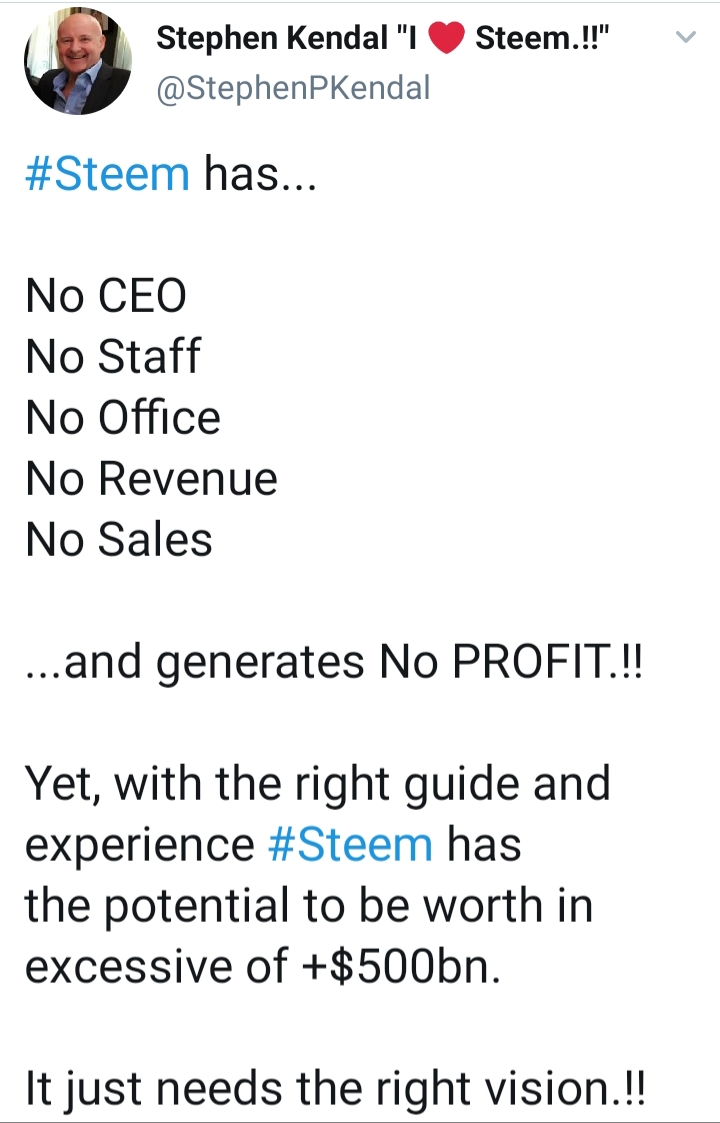Expand the tweet options chevron
This screenshot has width=720, height=1123.
686,37
